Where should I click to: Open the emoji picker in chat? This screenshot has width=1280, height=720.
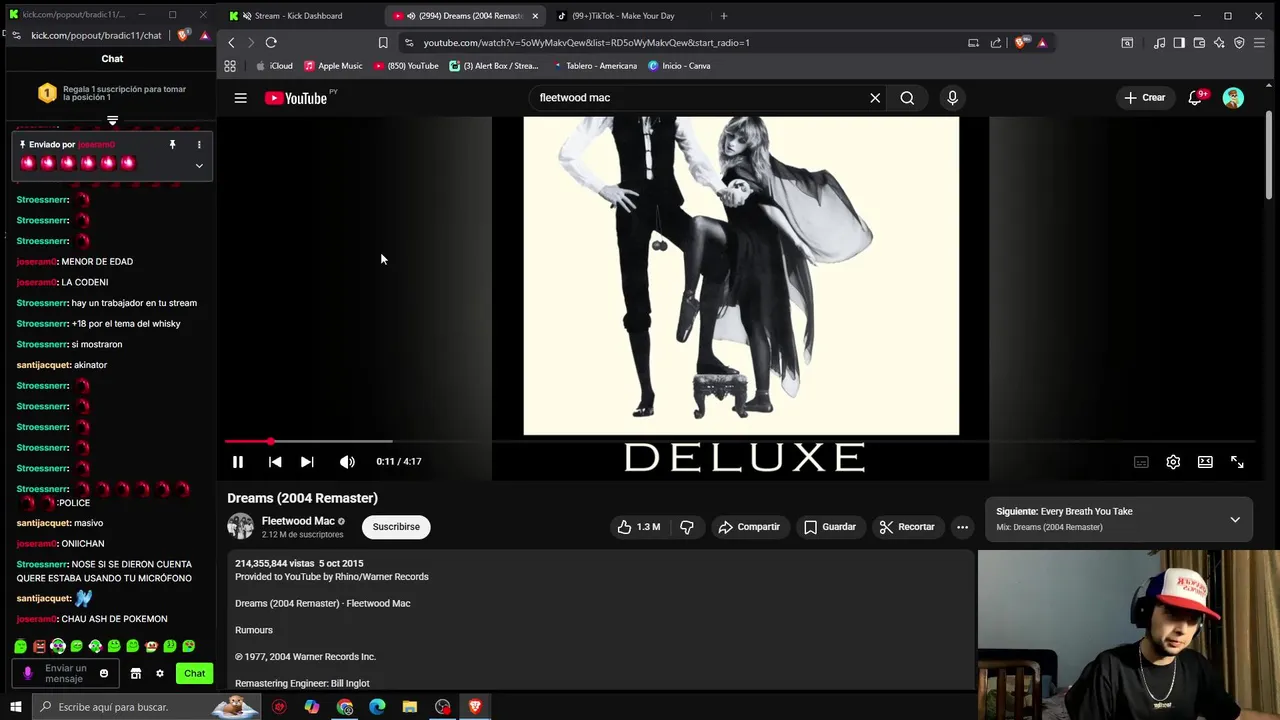[103, 674]
